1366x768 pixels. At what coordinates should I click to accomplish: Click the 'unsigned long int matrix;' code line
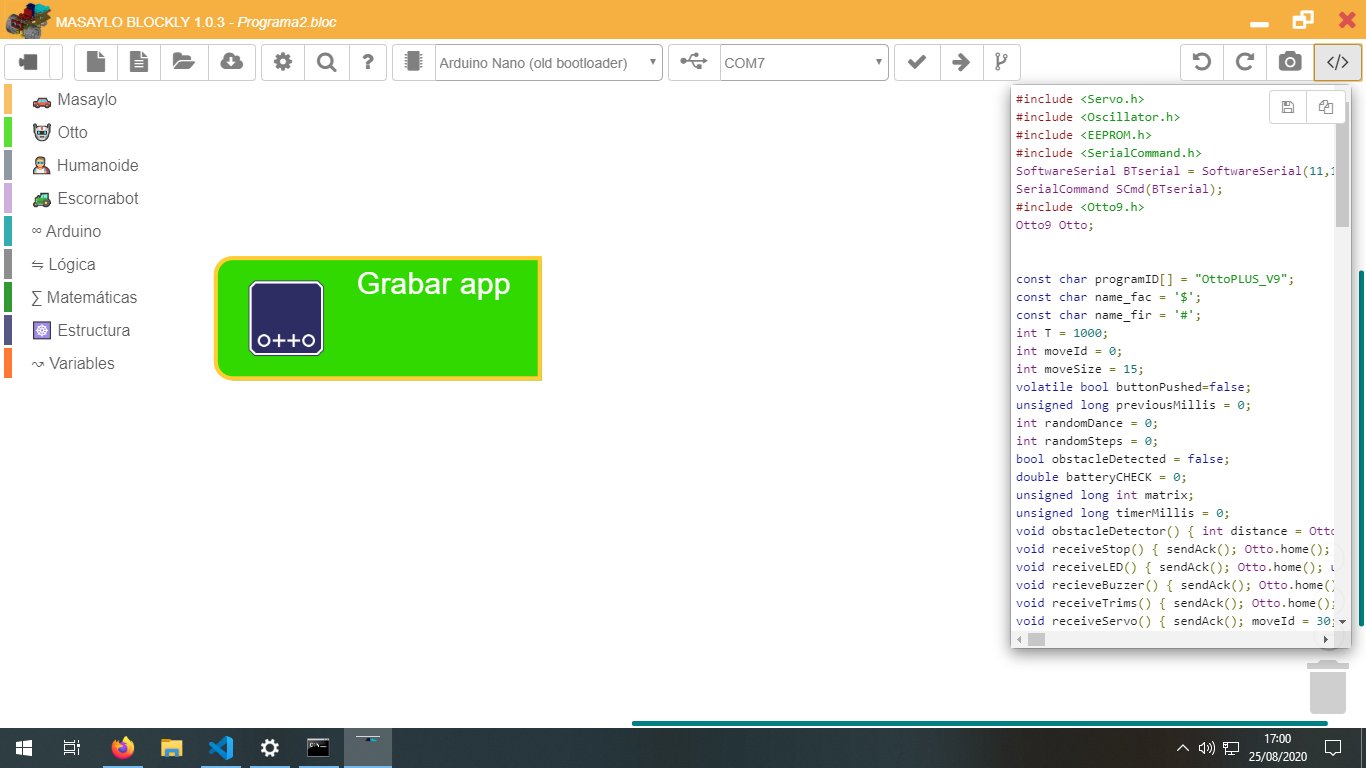[x=1105, y=495]
